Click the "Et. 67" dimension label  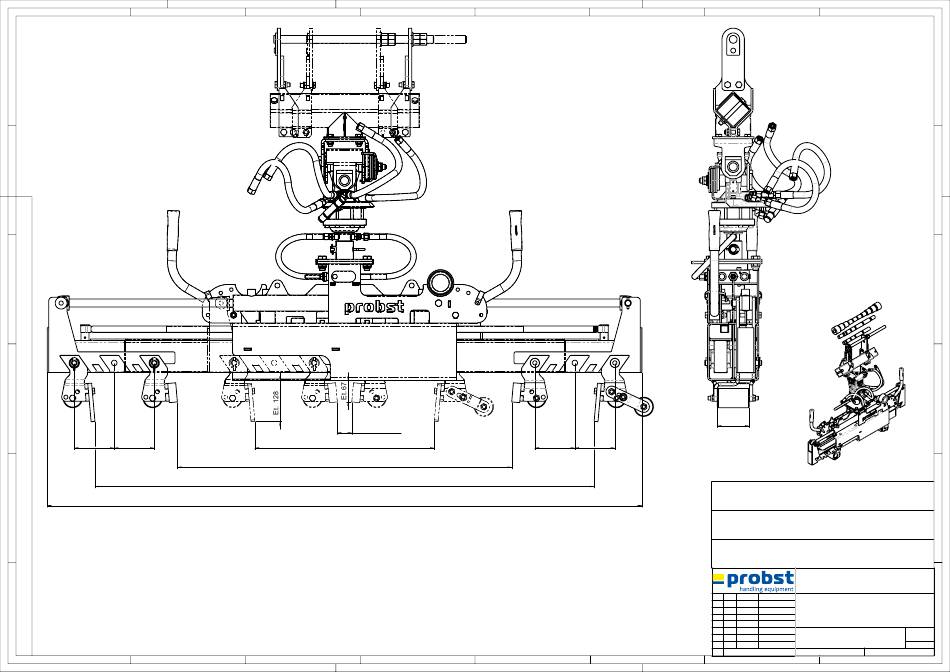344,391
